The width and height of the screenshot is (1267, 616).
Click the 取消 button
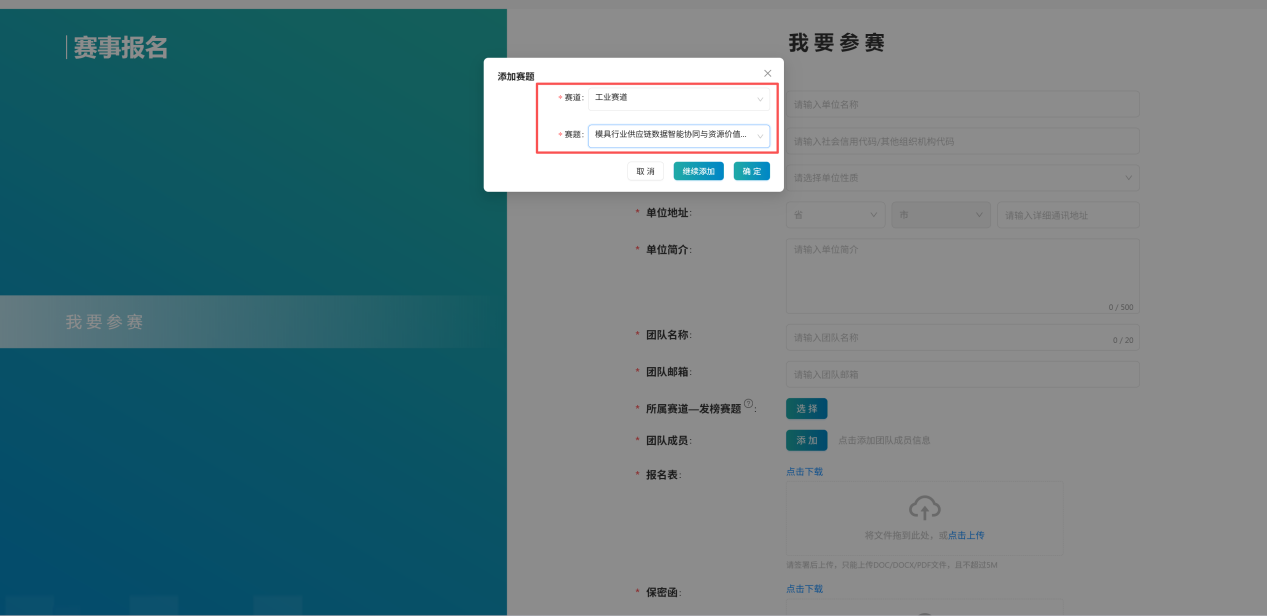pos(645,171)
